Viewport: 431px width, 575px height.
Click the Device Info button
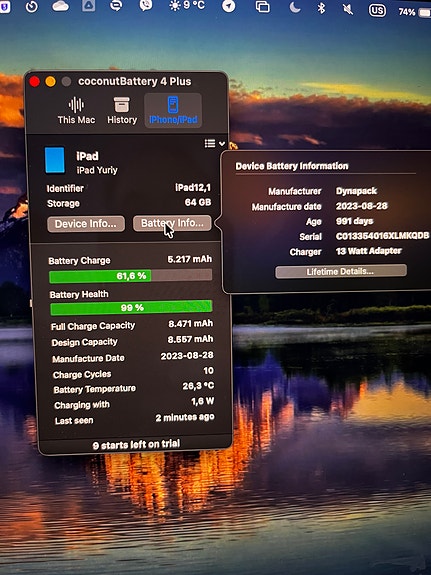pos(86,224)
